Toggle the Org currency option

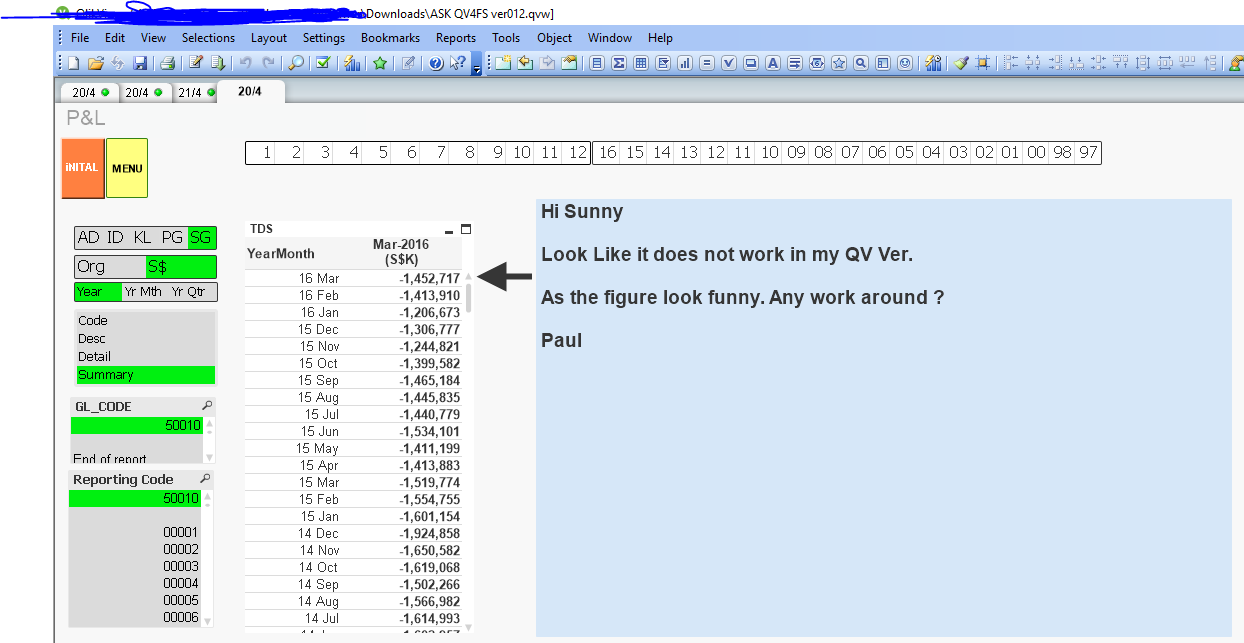tap(110, 267)
